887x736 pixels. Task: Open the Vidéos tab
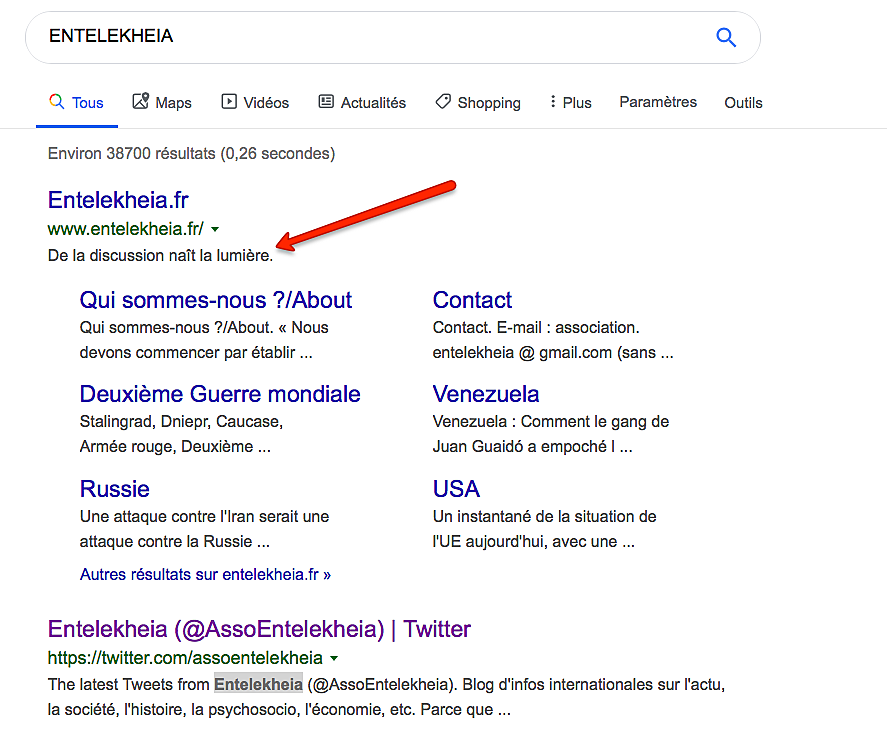point(255,102)
